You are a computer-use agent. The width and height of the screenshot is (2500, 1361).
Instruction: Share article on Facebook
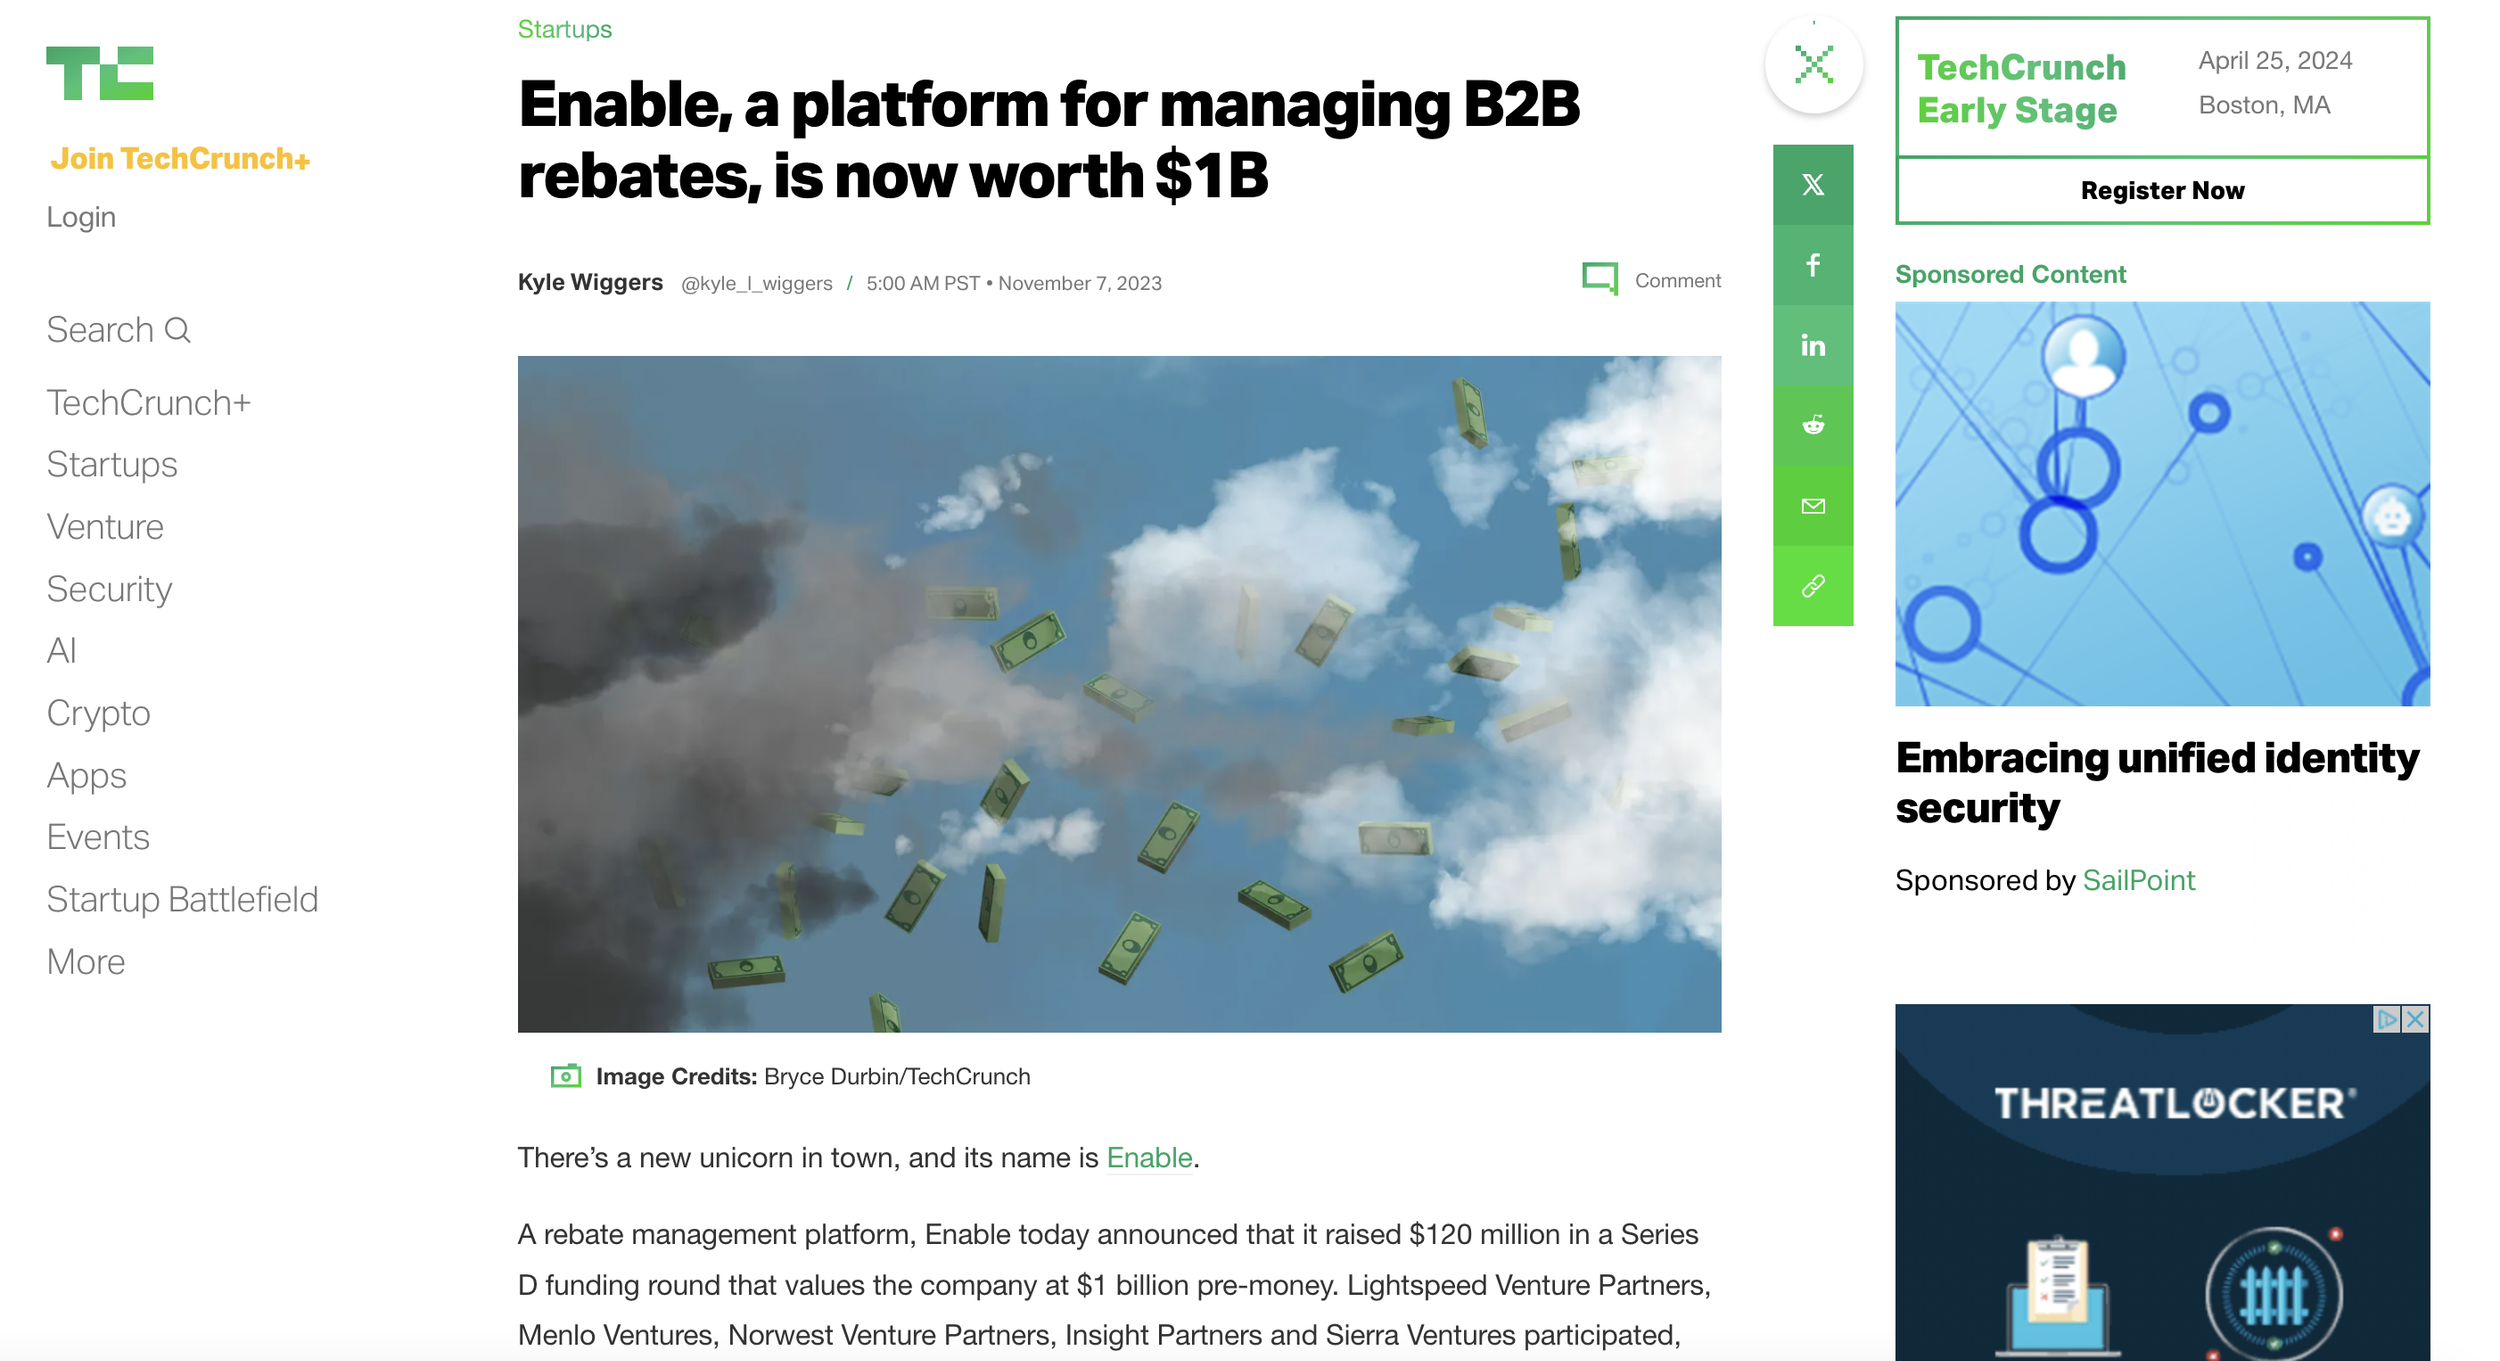click(1812, 265)
